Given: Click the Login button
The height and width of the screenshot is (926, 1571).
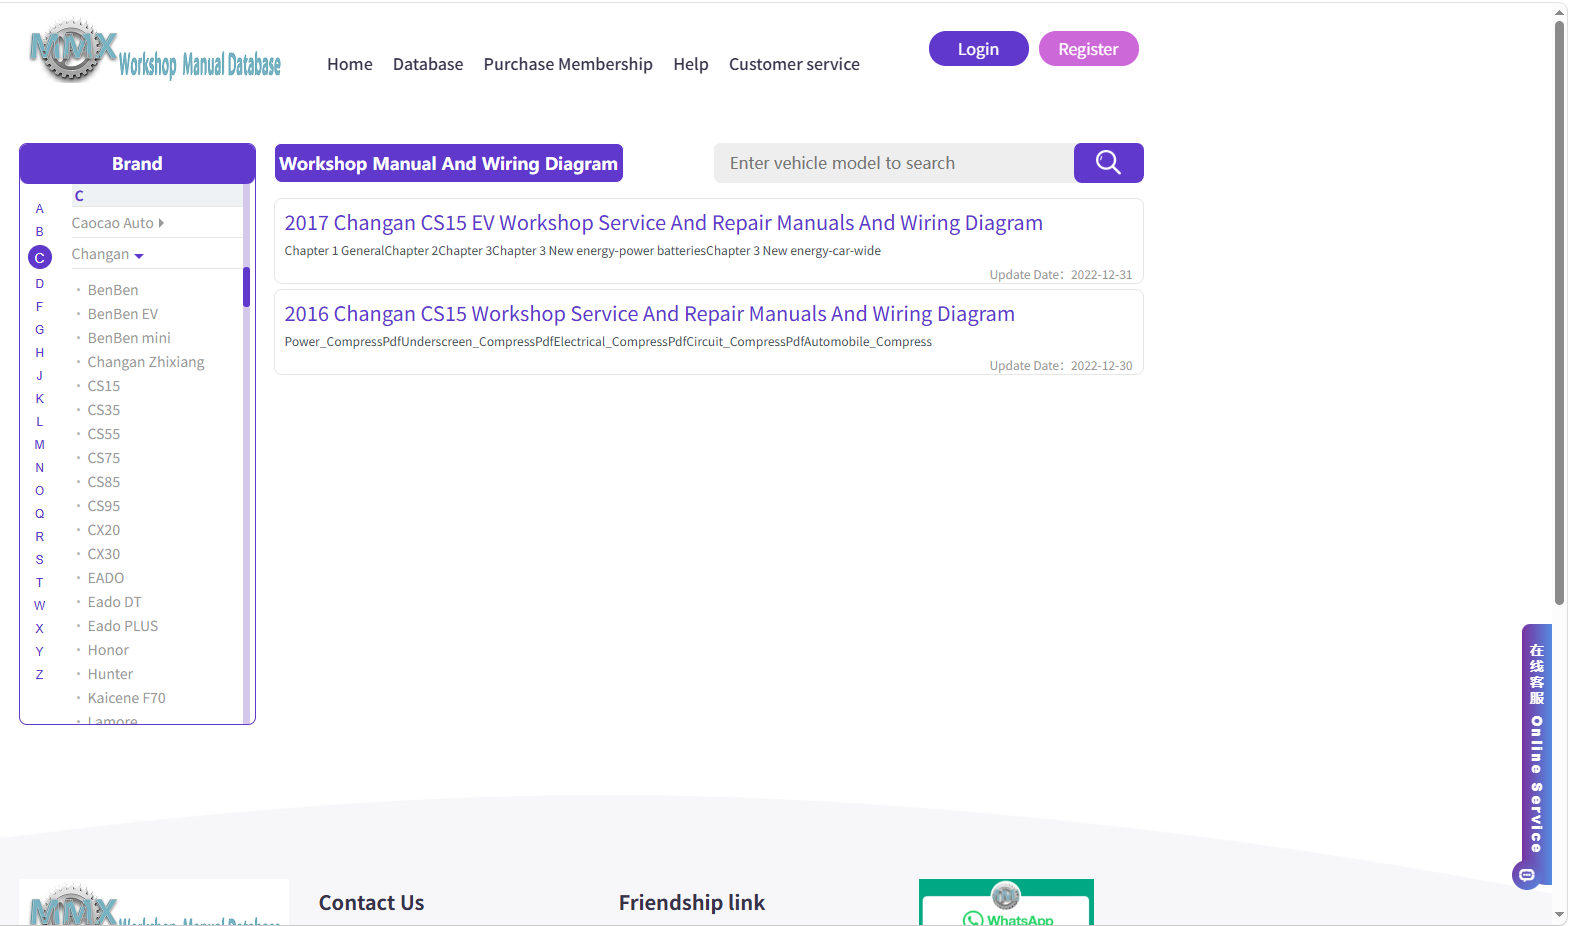Looking at the screenshot, I should coord(979,49).
